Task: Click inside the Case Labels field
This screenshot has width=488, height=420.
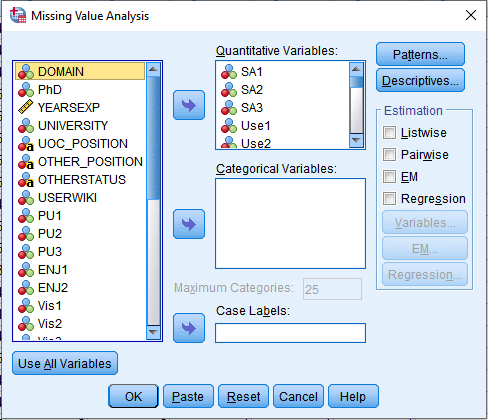Action: (x=290, y=333)
